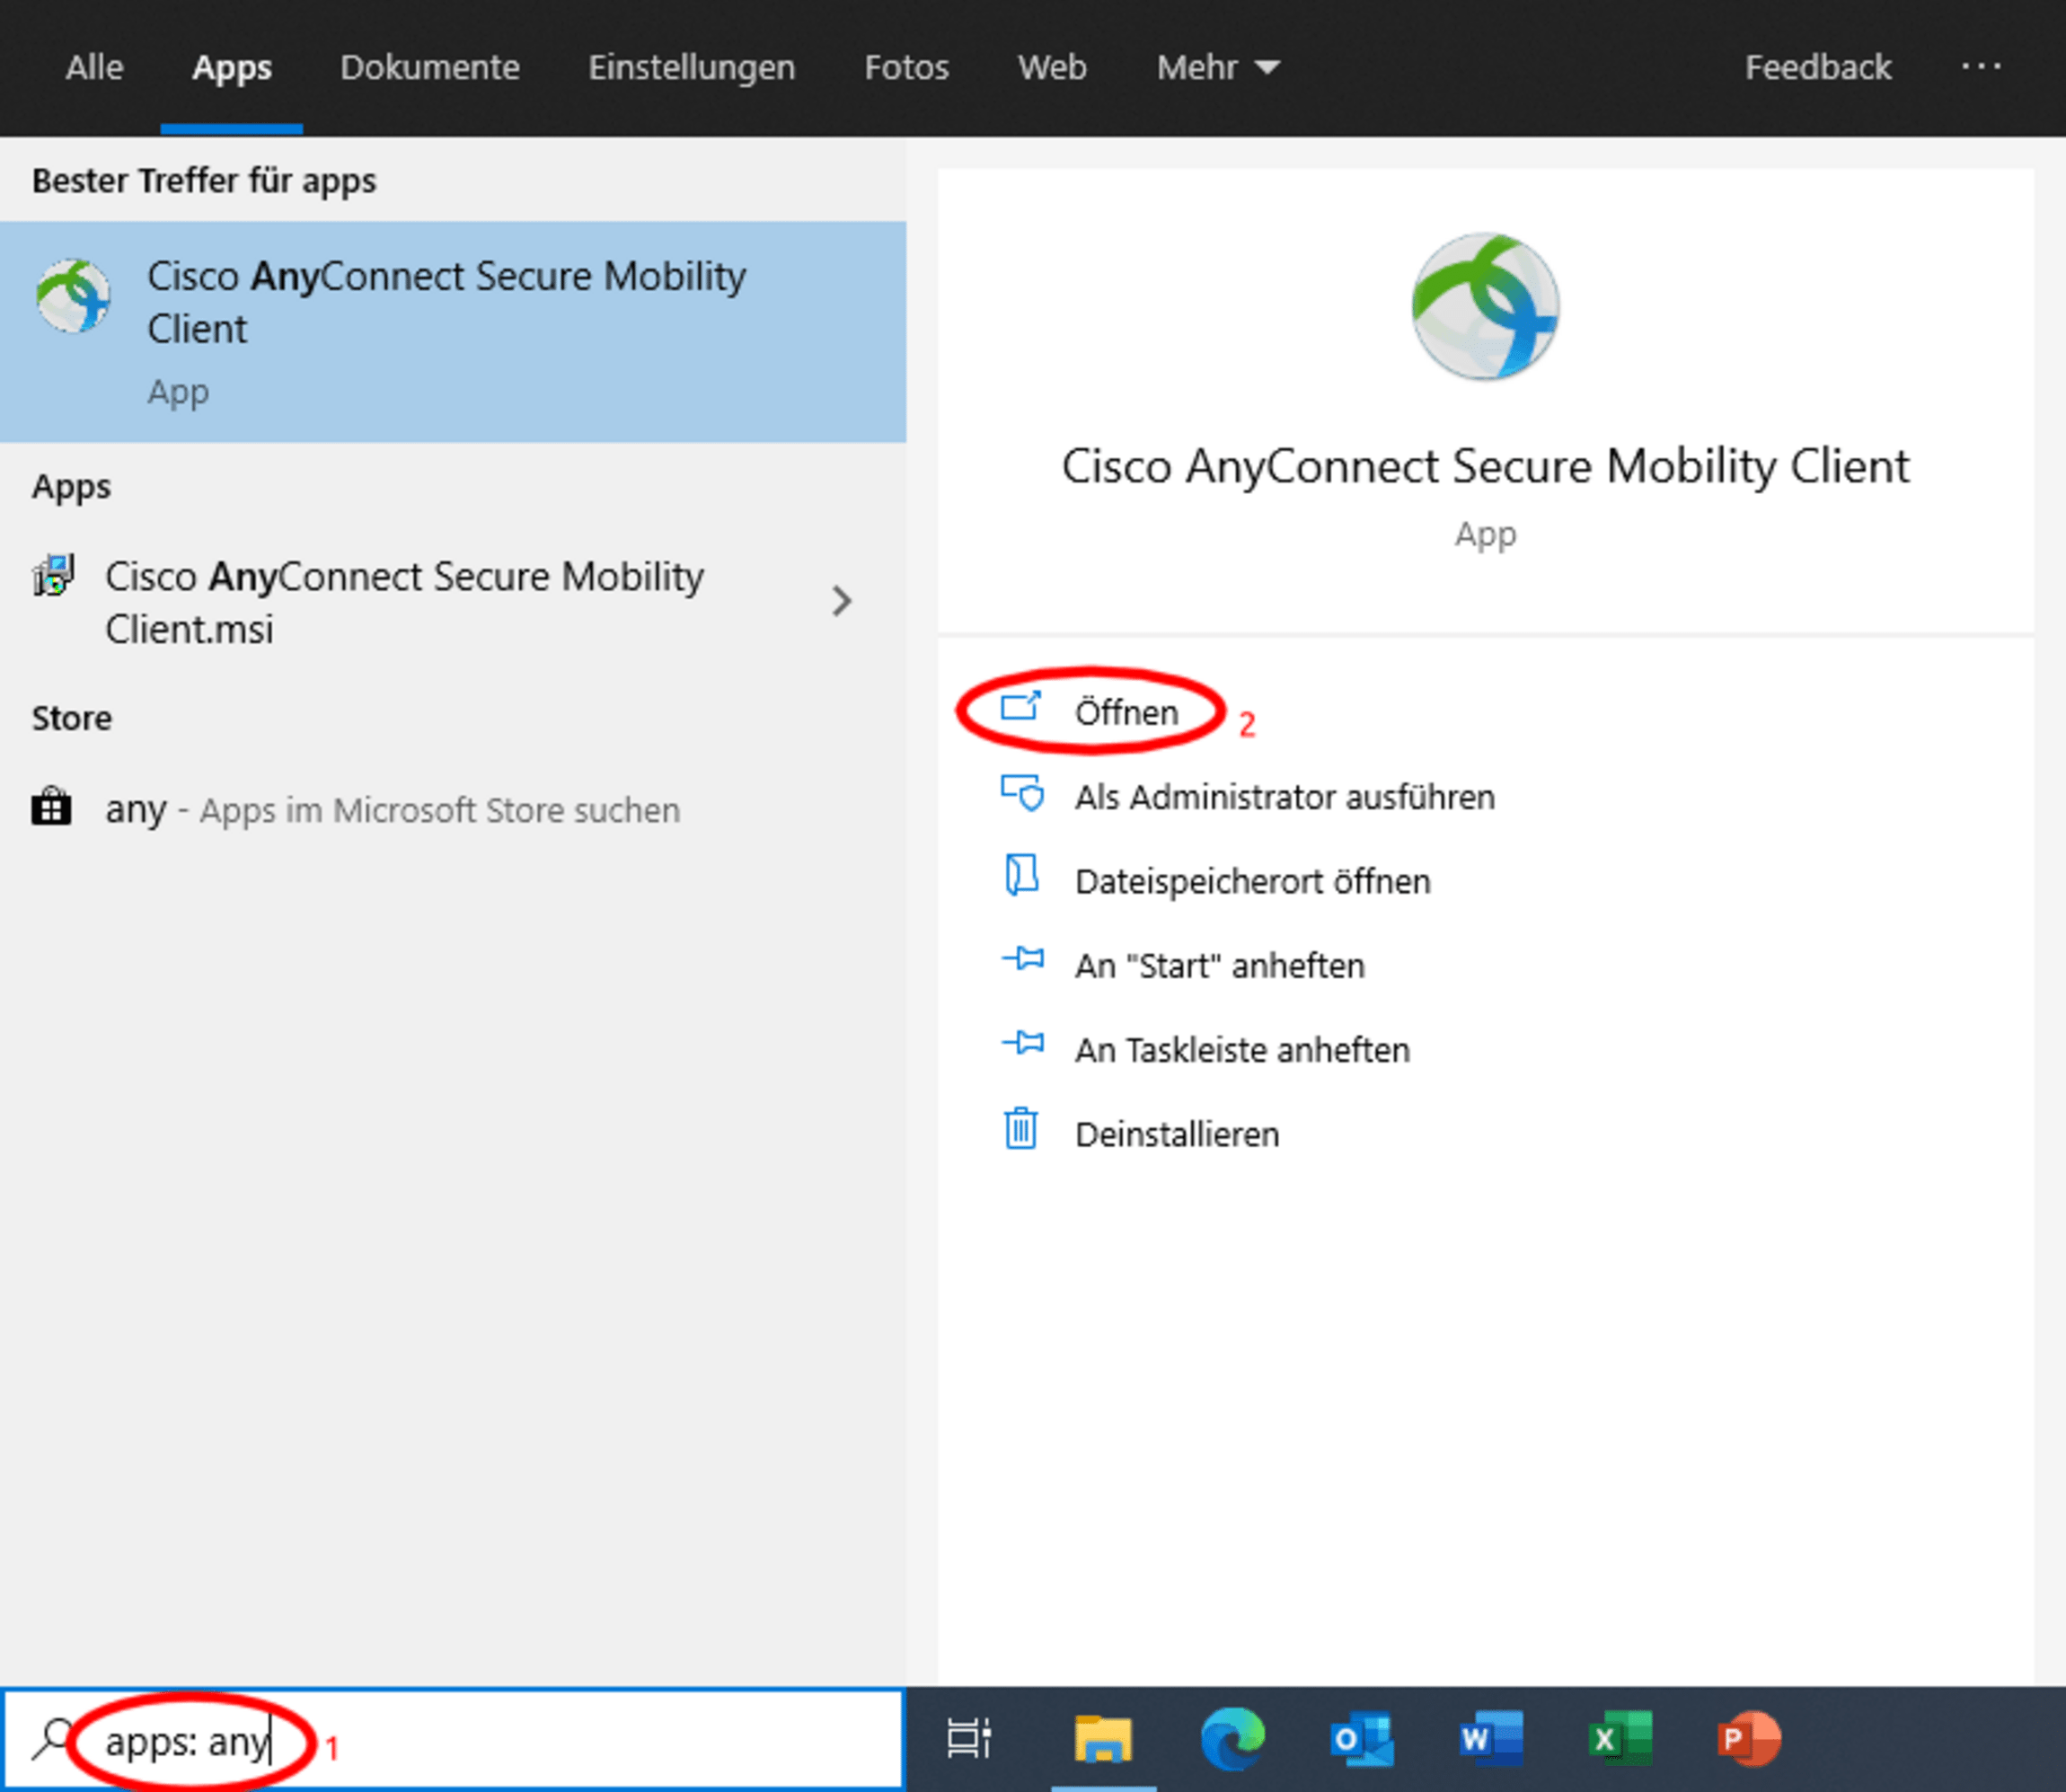
Task: Open the three-dots options menu
Action: (1980, 67)
